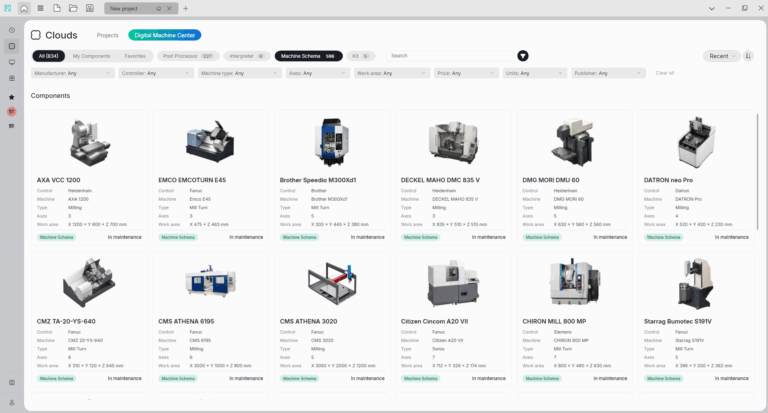Save the project with the floppy icon
The height and width of the screenshot is (413, 768).
click(x=90, y=8)
